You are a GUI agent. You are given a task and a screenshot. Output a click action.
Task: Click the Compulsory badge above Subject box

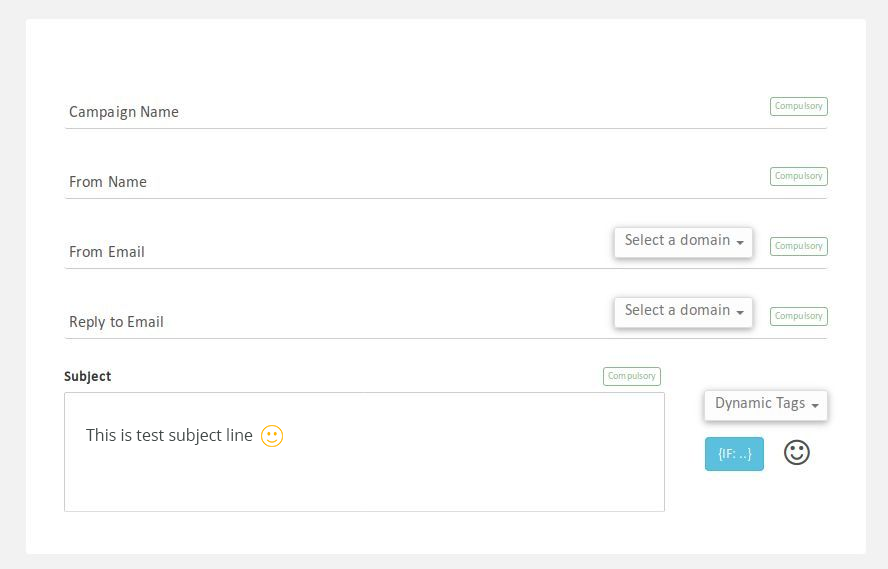point(631,377)
